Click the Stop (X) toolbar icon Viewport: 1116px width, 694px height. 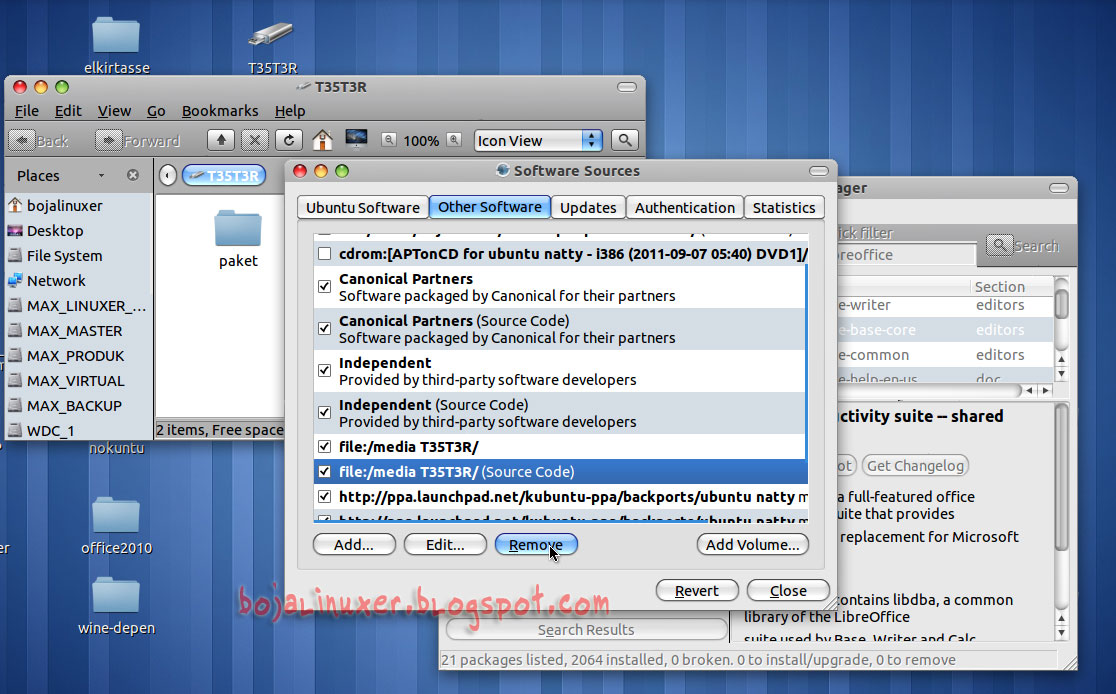(x=254, y=140)
